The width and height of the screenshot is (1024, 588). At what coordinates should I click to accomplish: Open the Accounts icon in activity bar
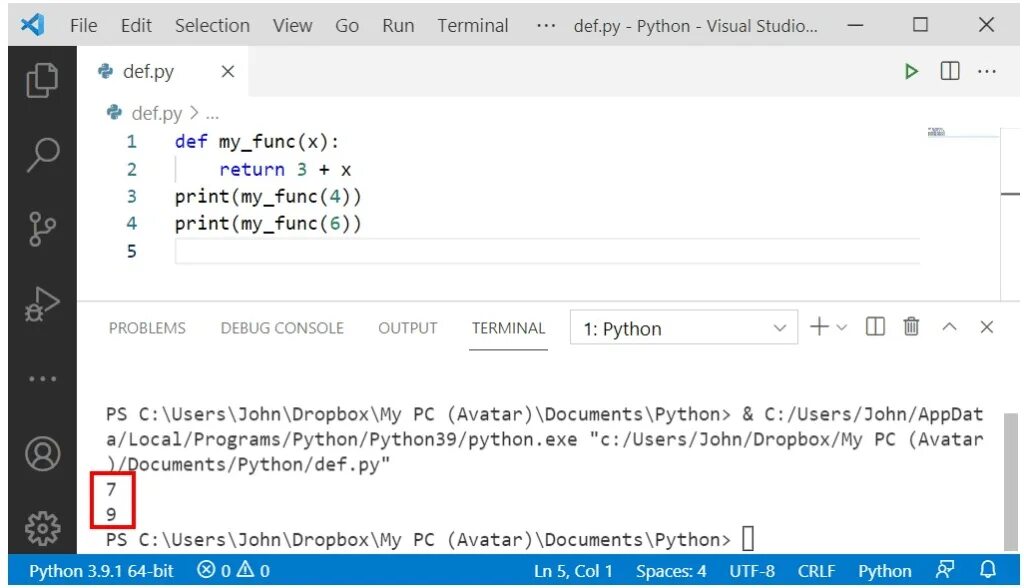pyautogui.click(x=42, y=454)
